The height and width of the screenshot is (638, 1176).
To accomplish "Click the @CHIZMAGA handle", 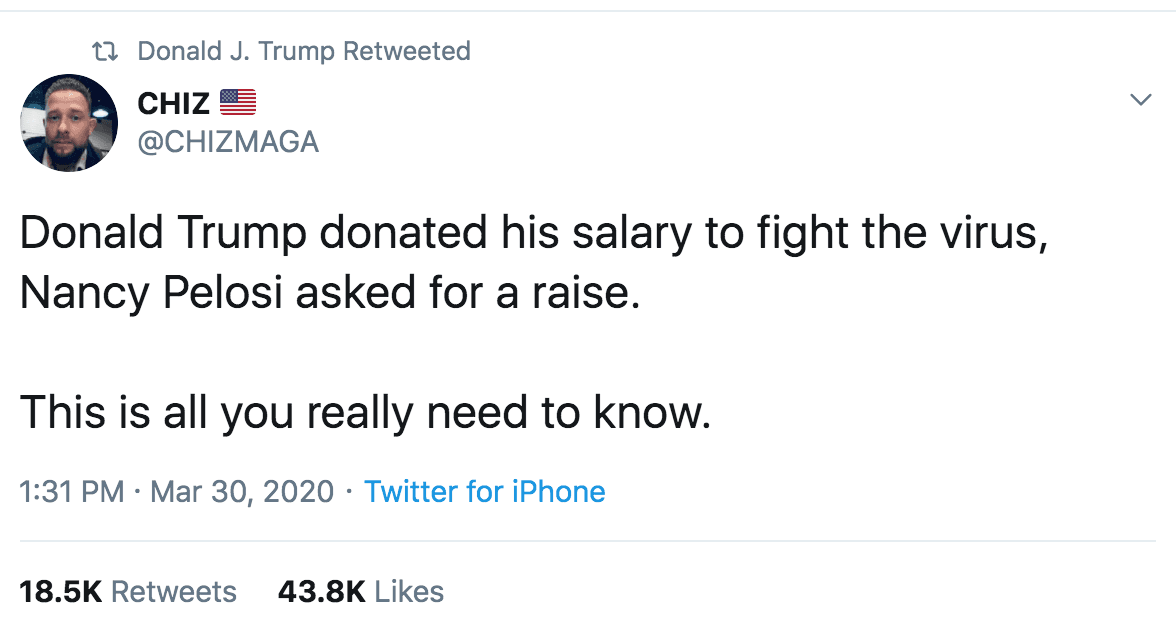I will 228,142.
